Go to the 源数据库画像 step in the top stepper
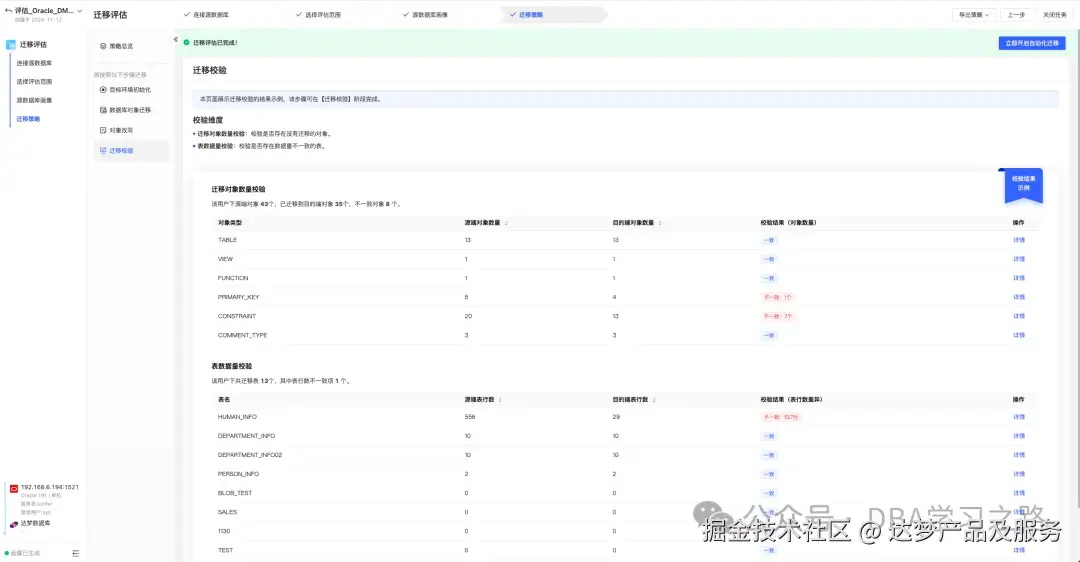 point(426,14)
